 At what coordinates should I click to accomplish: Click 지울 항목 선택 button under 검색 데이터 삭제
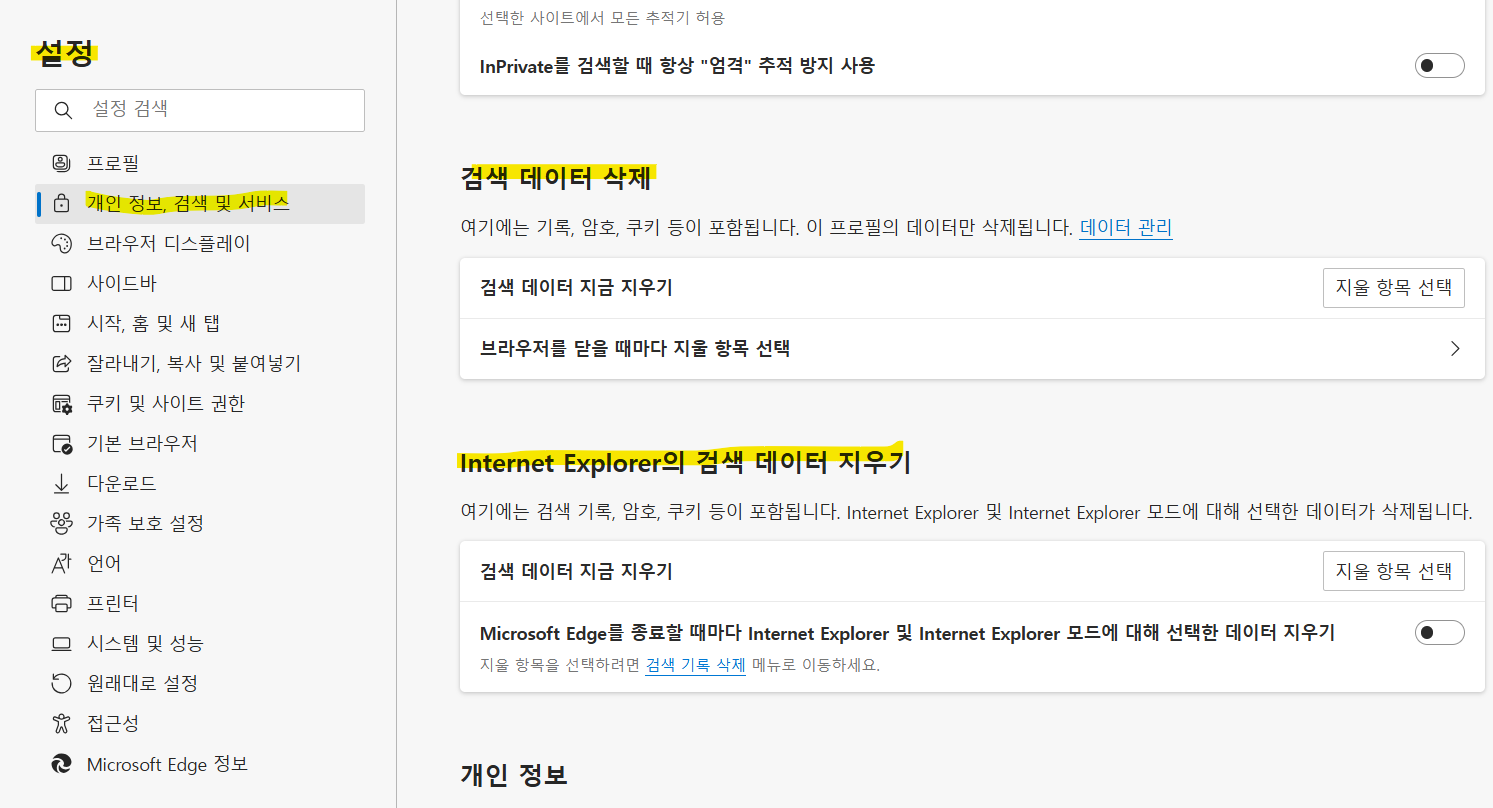tap(1393, 288)
